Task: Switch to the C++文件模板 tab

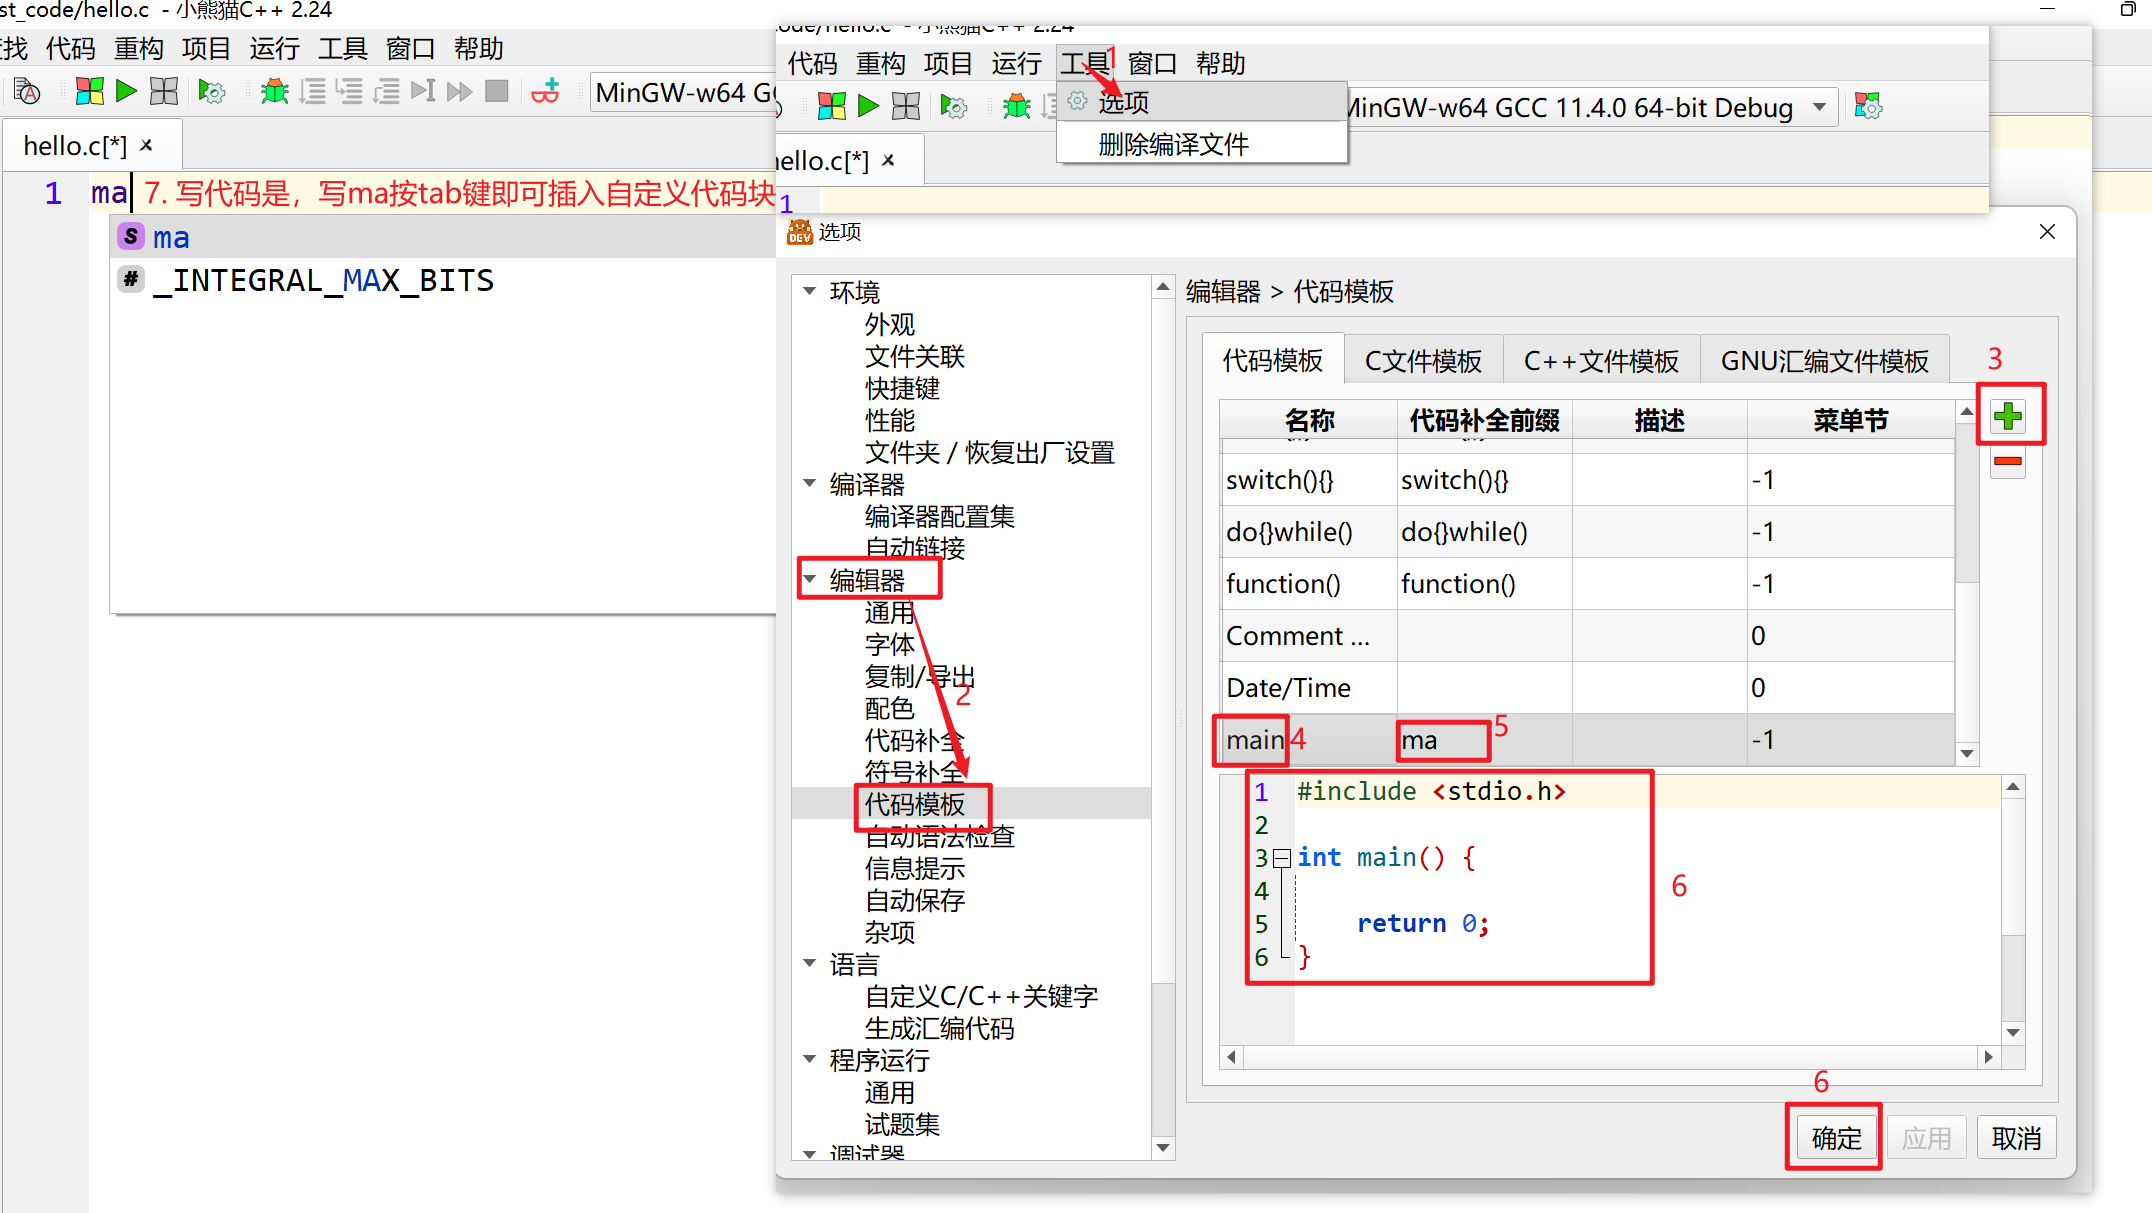Action: coord(1600,361)
